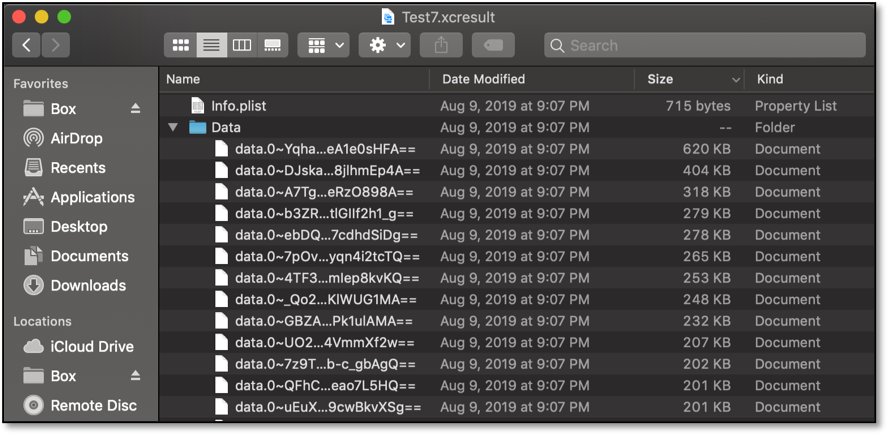The image size is (887, 435).
Task: Open the gear action menu
Action: coord(387,45)
